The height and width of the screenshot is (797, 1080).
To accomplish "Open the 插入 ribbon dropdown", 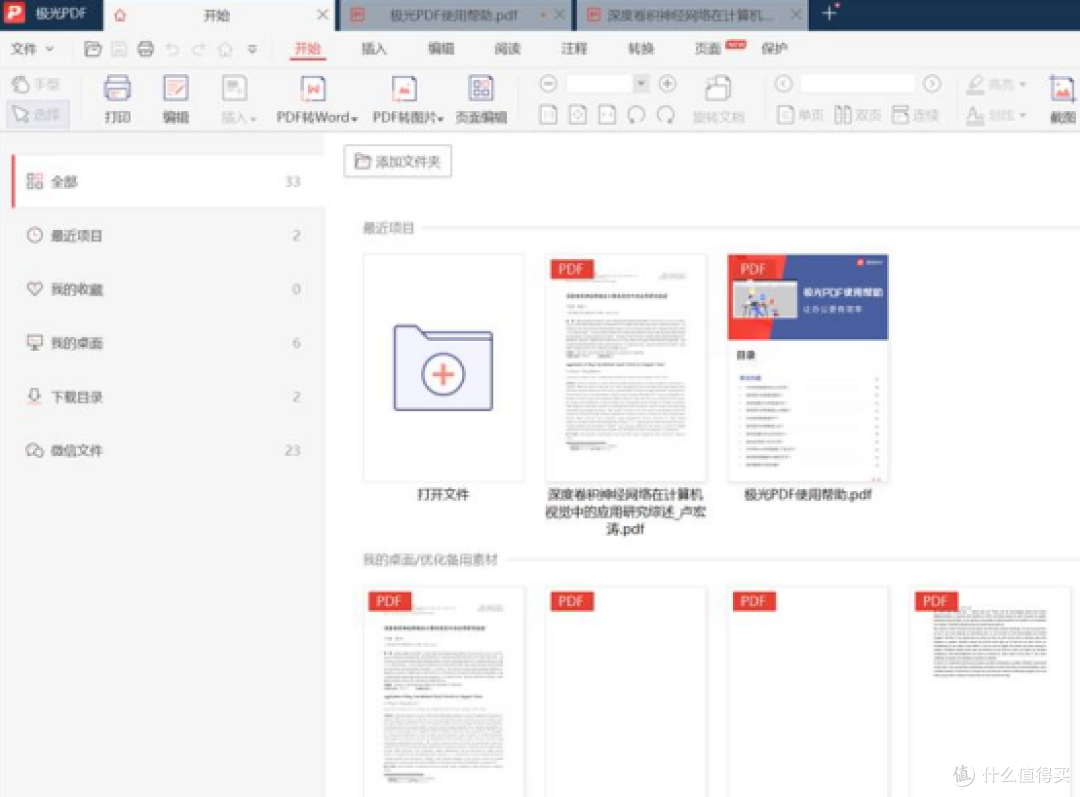I will tap(238, 99).
